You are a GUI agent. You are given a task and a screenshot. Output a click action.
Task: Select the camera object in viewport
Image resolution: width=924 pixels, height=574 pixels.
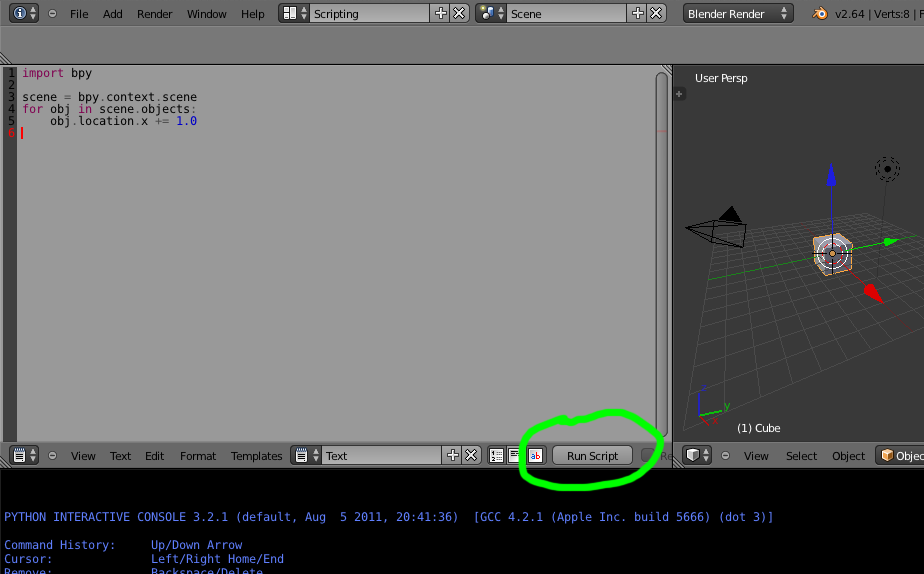coord(717,227)
